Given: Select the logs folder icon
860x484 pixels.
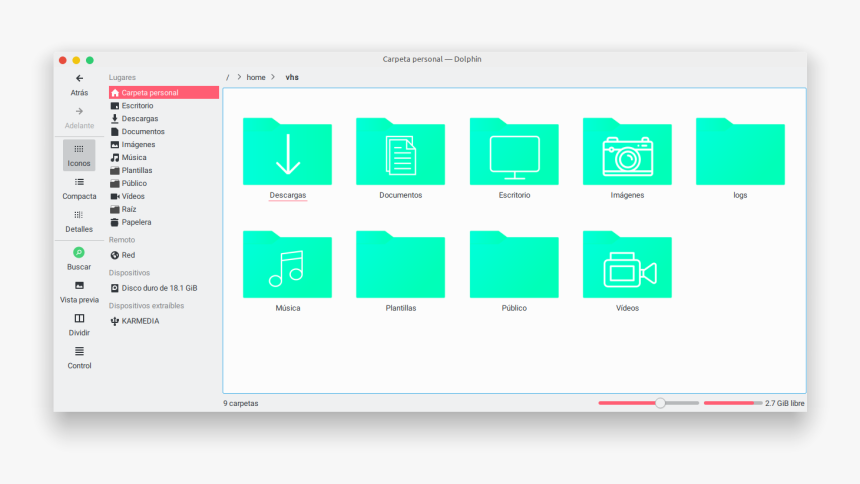Looking at the screenshot, I should tap(740, 151).
